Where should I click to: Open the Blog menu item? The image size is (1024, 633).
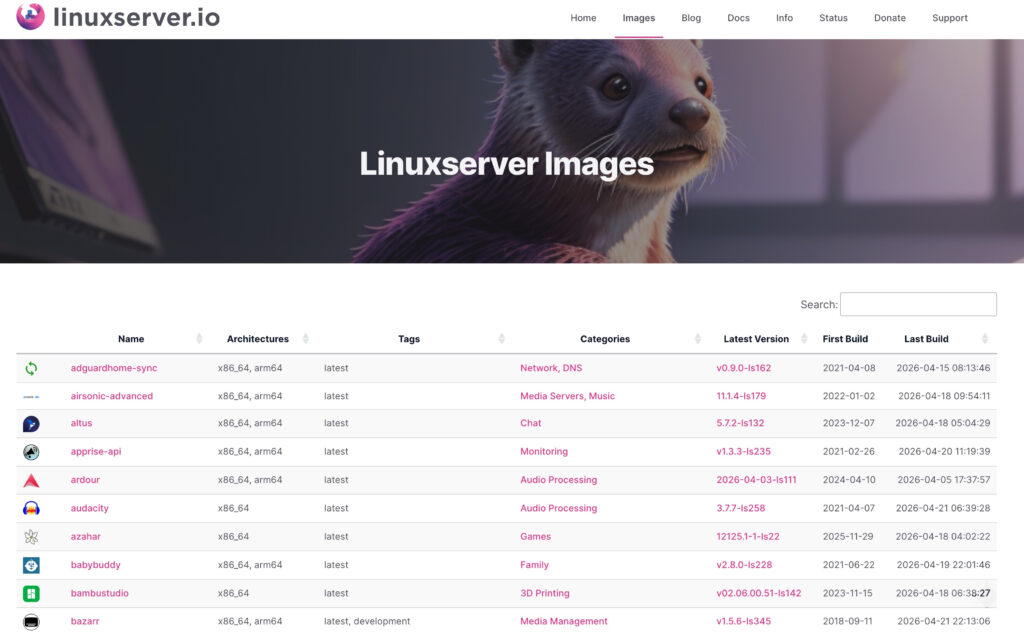691,18
